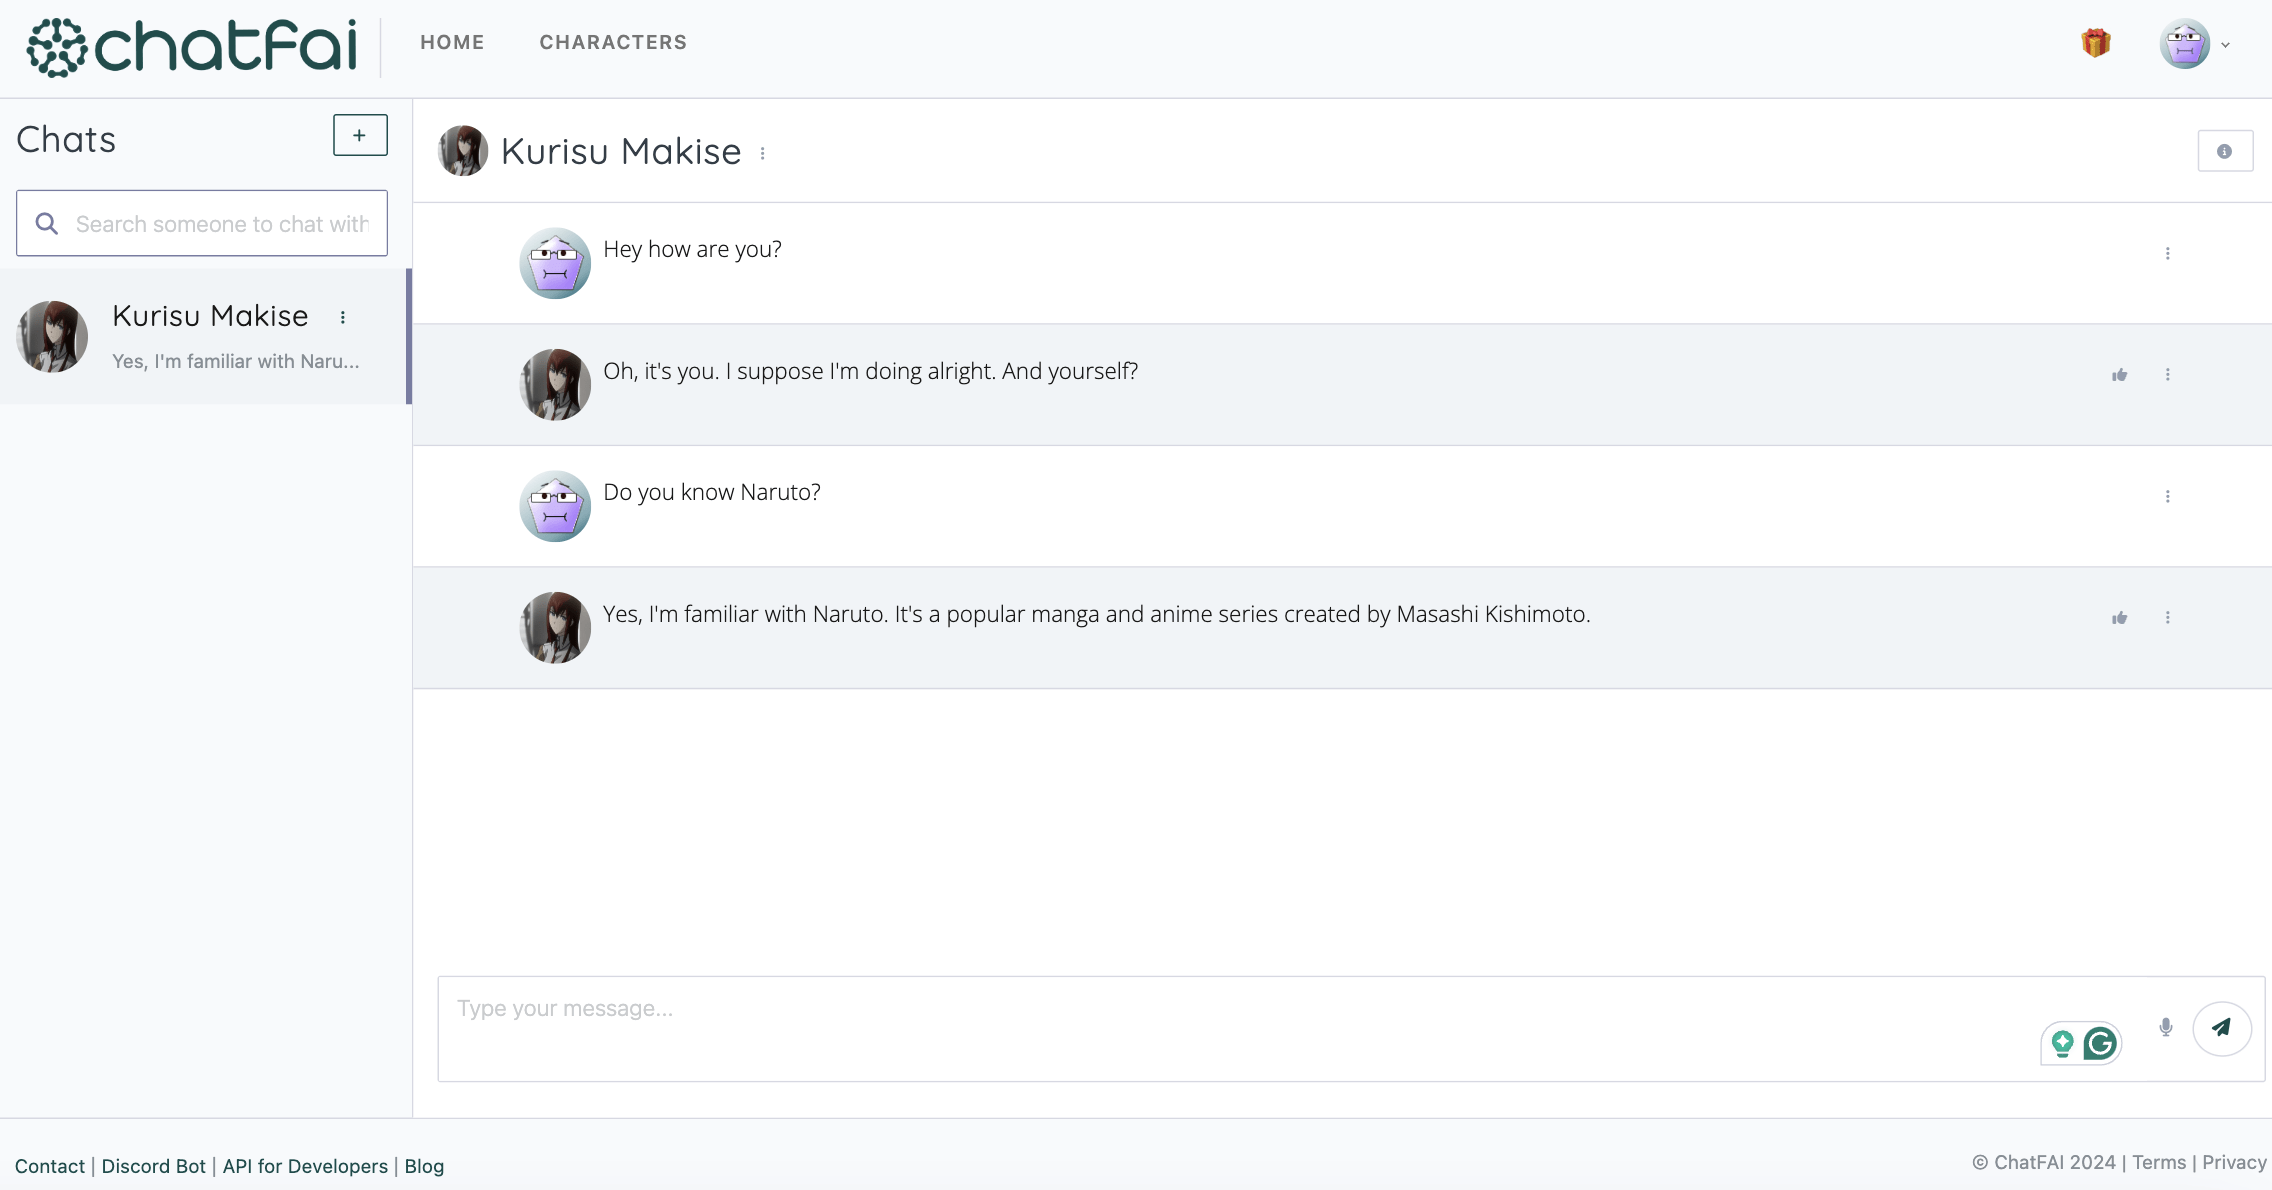
Task: Open the gift rewards icon in the navbar
Action: tap(2096, 43)
